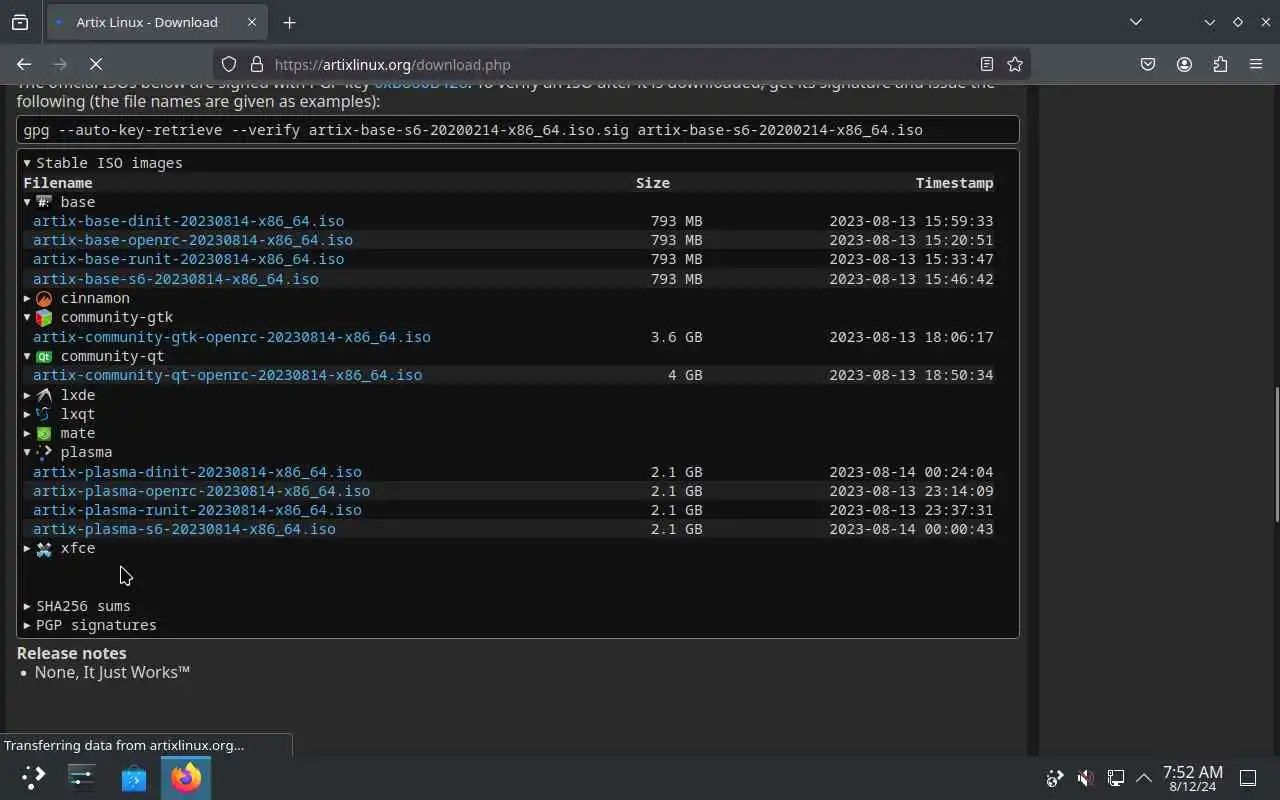Download artix-base-dinit-20230814-x86_64.iso
Viewport: 1280px width, 800px height.
(188, 221)
